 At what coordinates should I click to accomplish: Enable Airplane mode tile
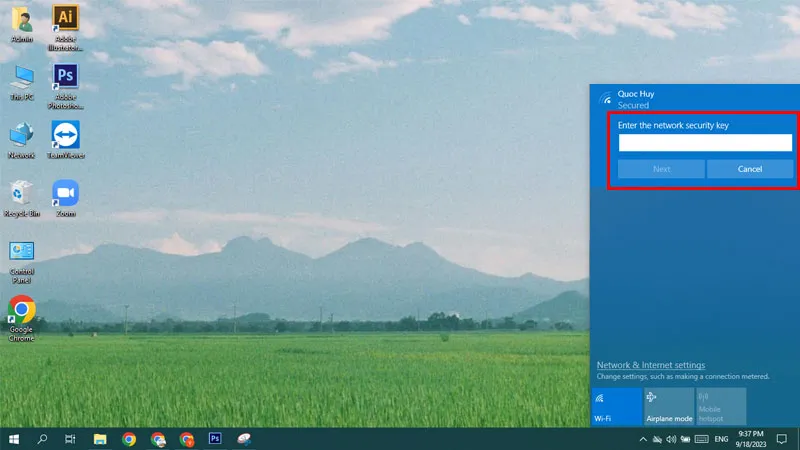click(669, 407)
